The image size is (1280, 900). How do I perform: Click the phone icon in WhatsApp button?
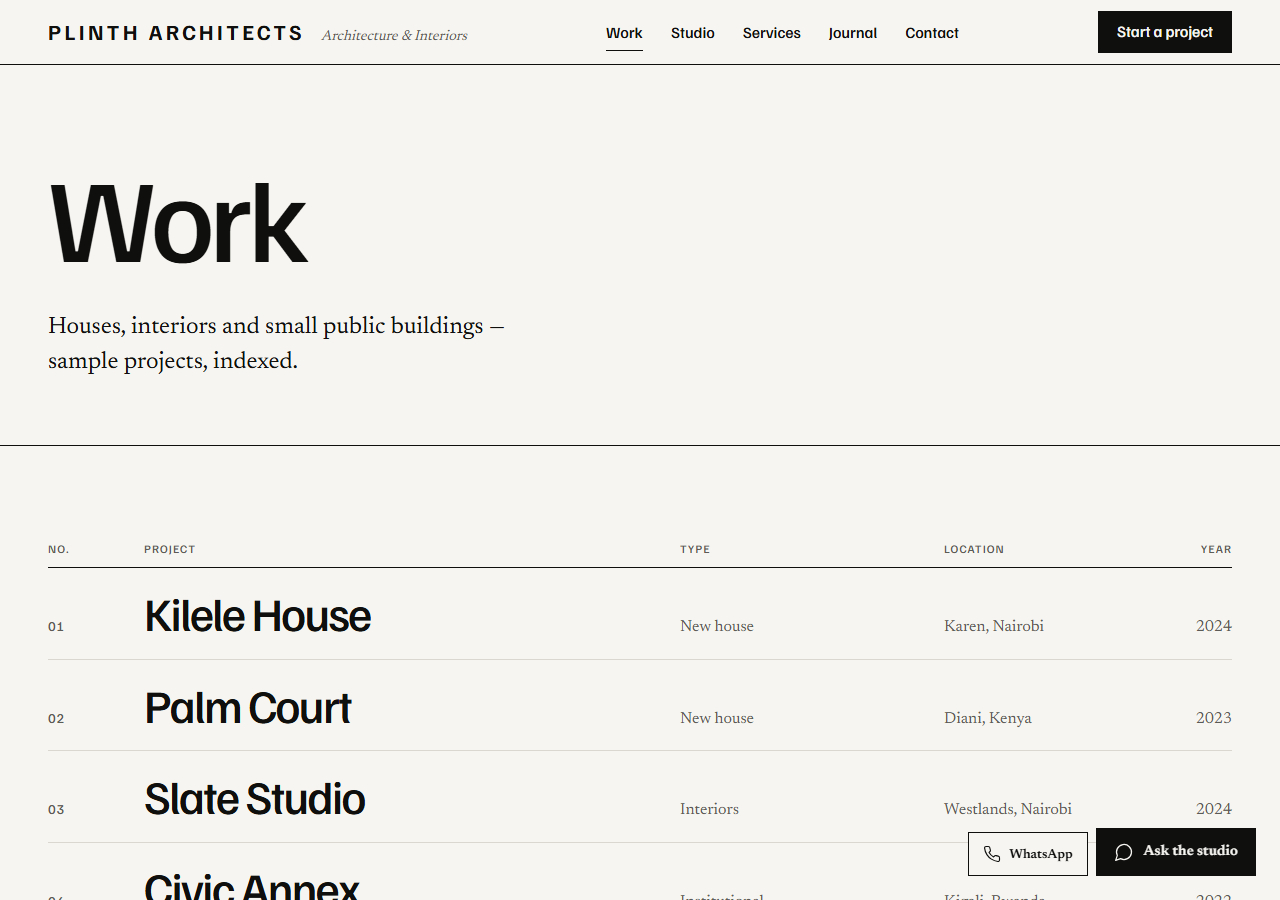tap(992, 854)
